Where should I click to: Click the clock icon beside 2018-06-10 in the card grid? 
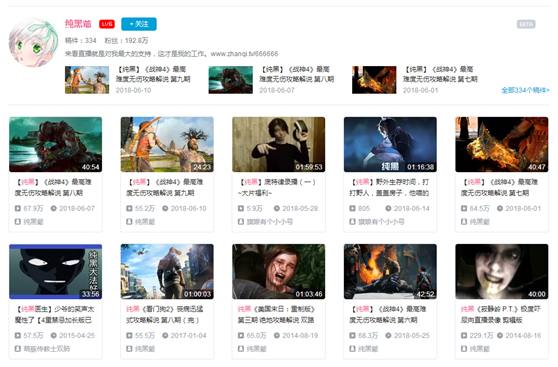pyautogui.click(x=165, y=208)
